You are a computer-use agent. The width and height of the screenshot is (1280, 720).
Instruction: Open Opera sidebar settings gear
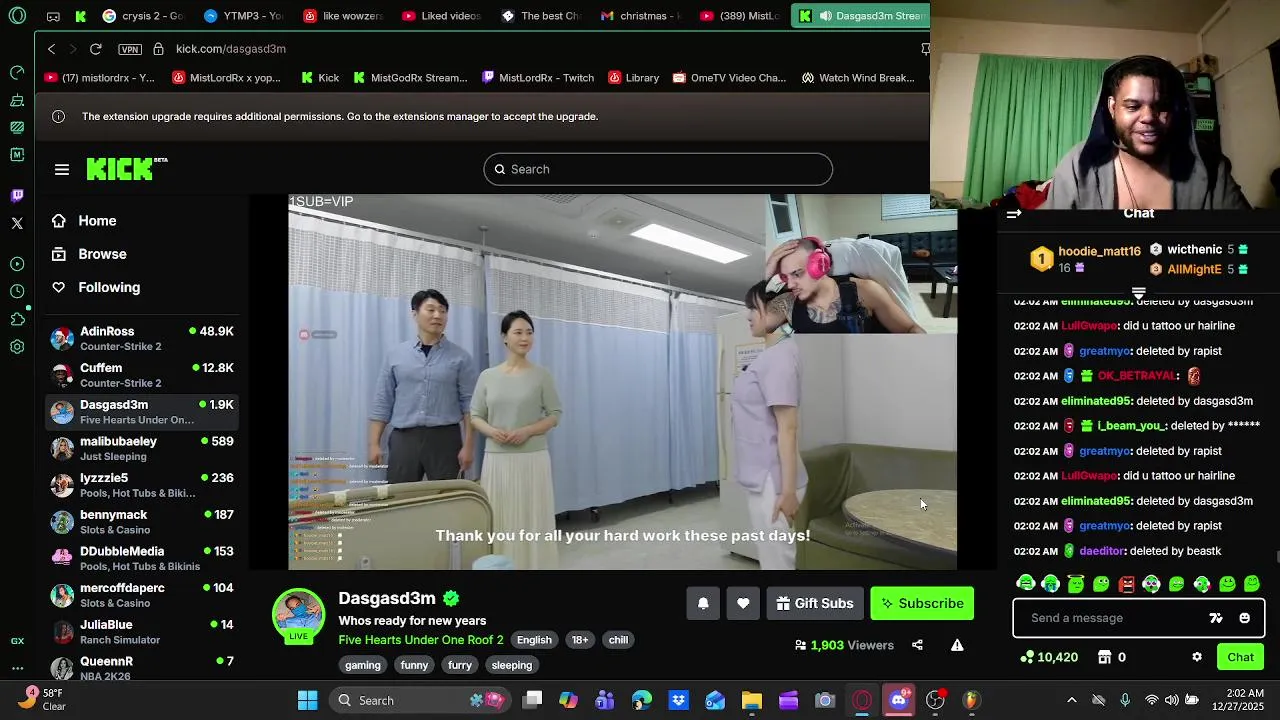tap(17, 347)
